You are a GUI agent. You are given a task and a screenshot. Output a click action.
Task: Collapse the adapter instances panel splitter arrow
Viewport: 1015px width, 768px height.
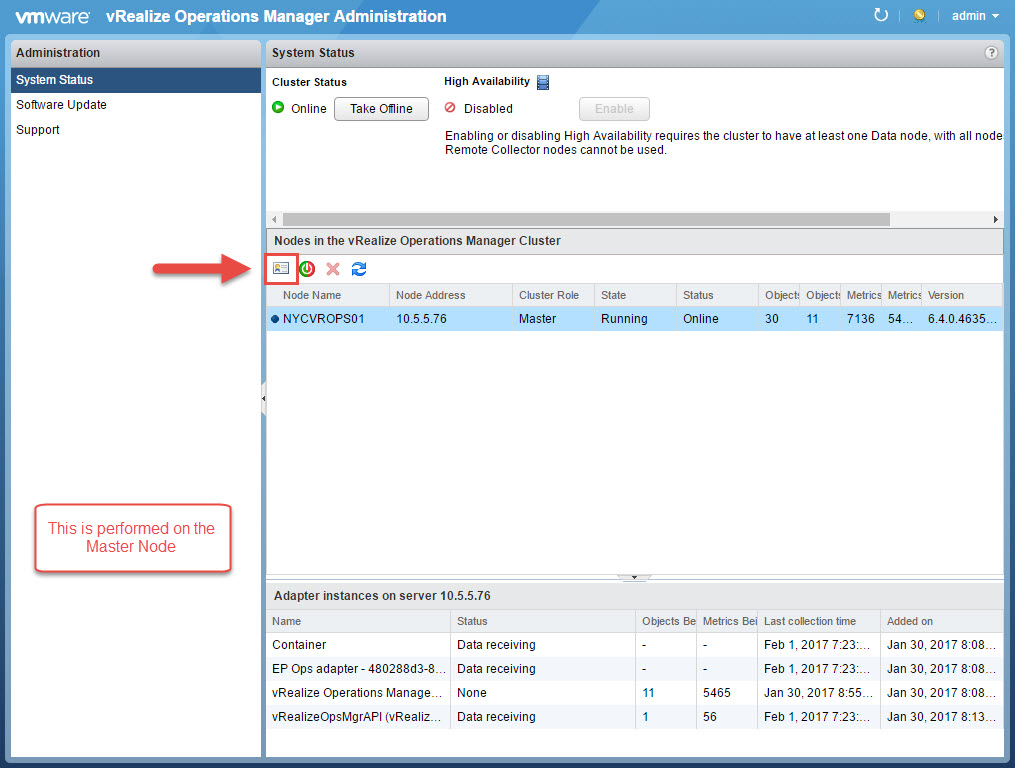[634, 577]
